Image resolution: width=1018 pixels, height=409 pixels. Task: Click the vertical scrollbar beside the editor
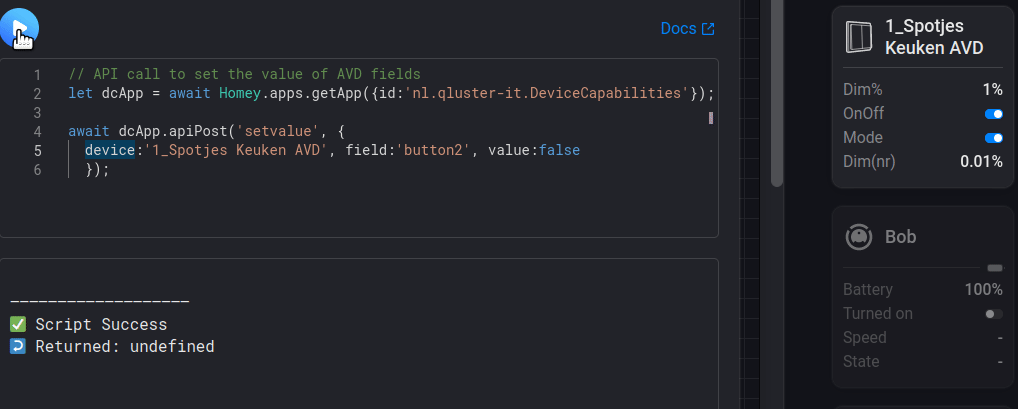click(x=776, y=94)
